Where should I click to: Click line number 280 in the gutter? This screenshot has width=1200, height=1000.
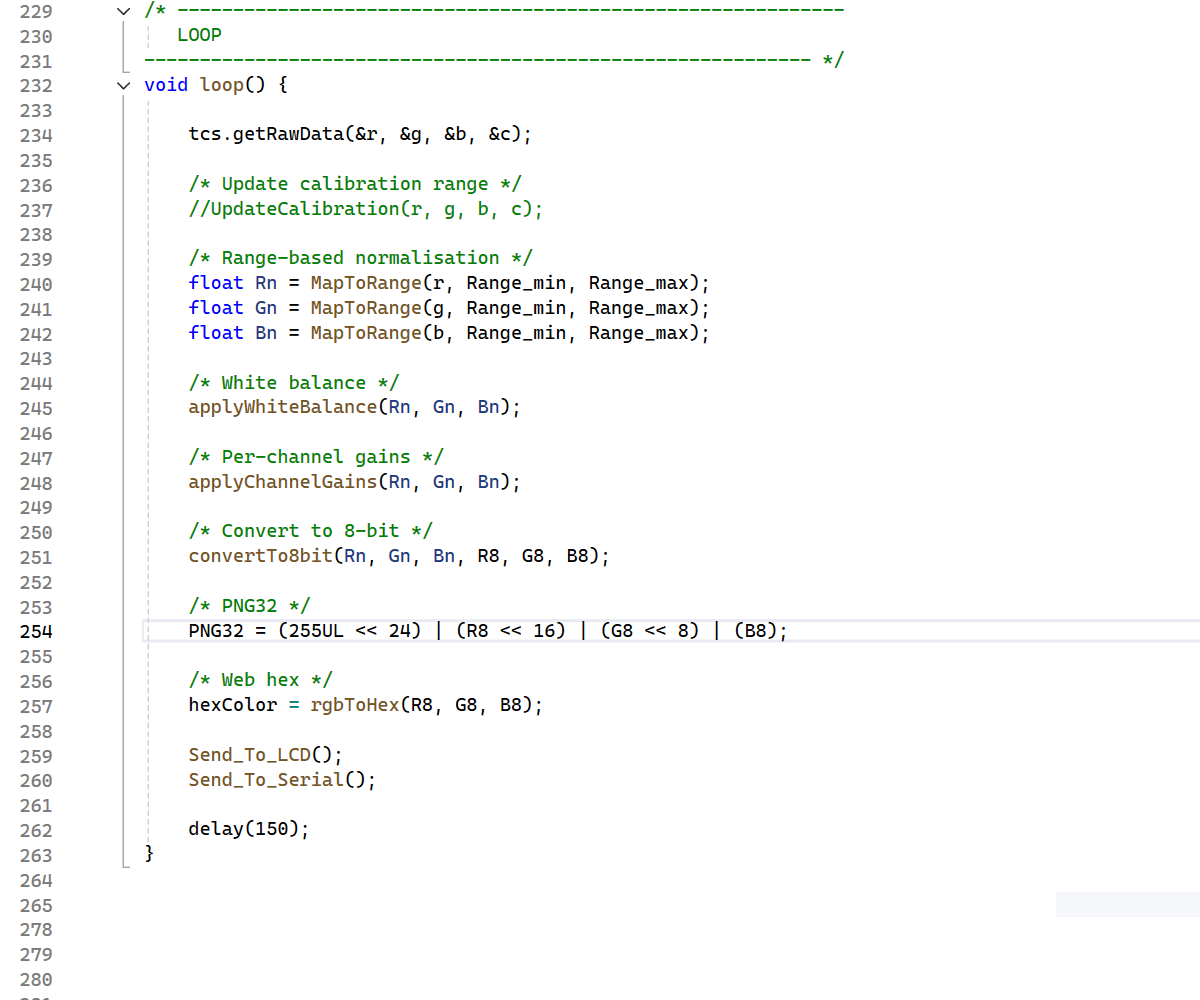36,979
